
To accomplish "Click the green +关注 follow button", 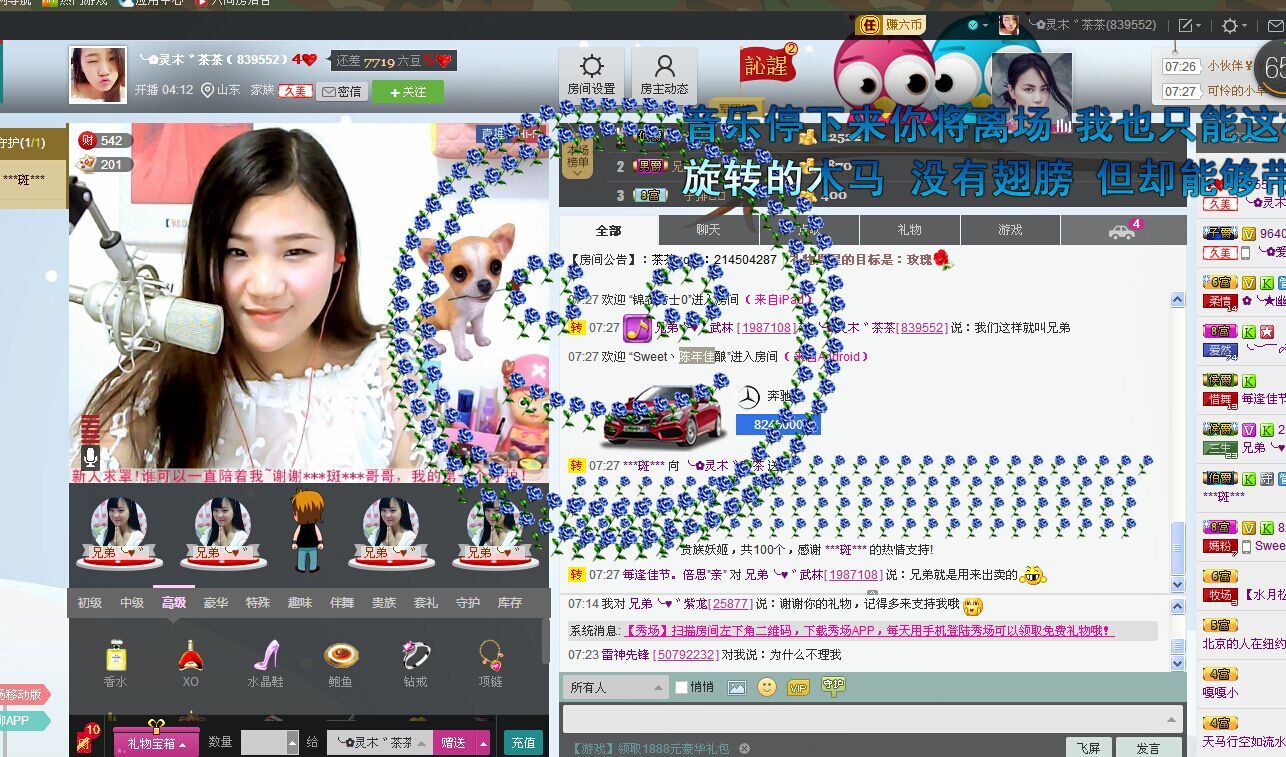I will coord(407,91).
